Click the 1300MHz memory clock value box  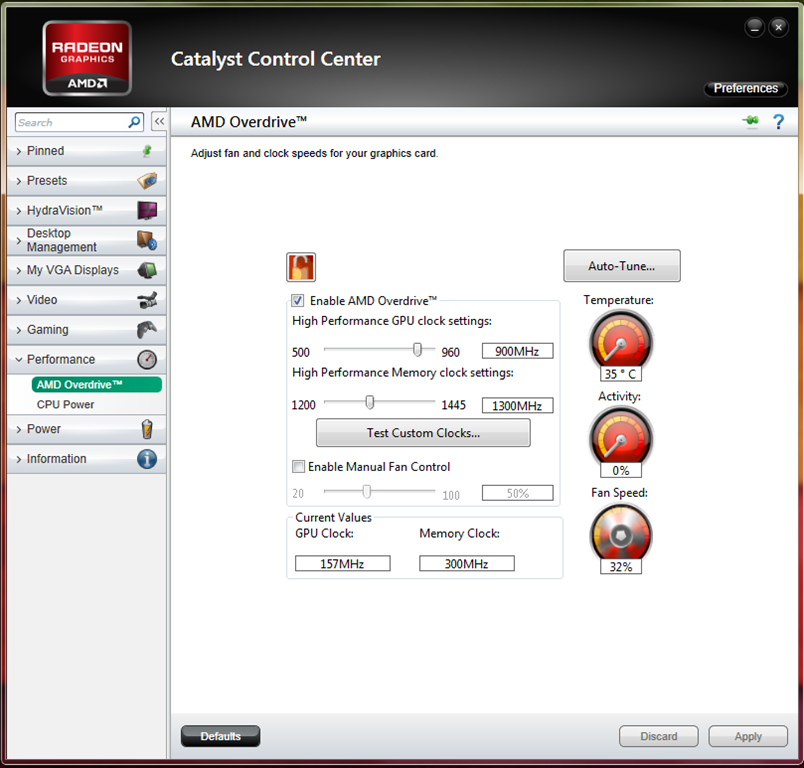[x=517, y=406]
